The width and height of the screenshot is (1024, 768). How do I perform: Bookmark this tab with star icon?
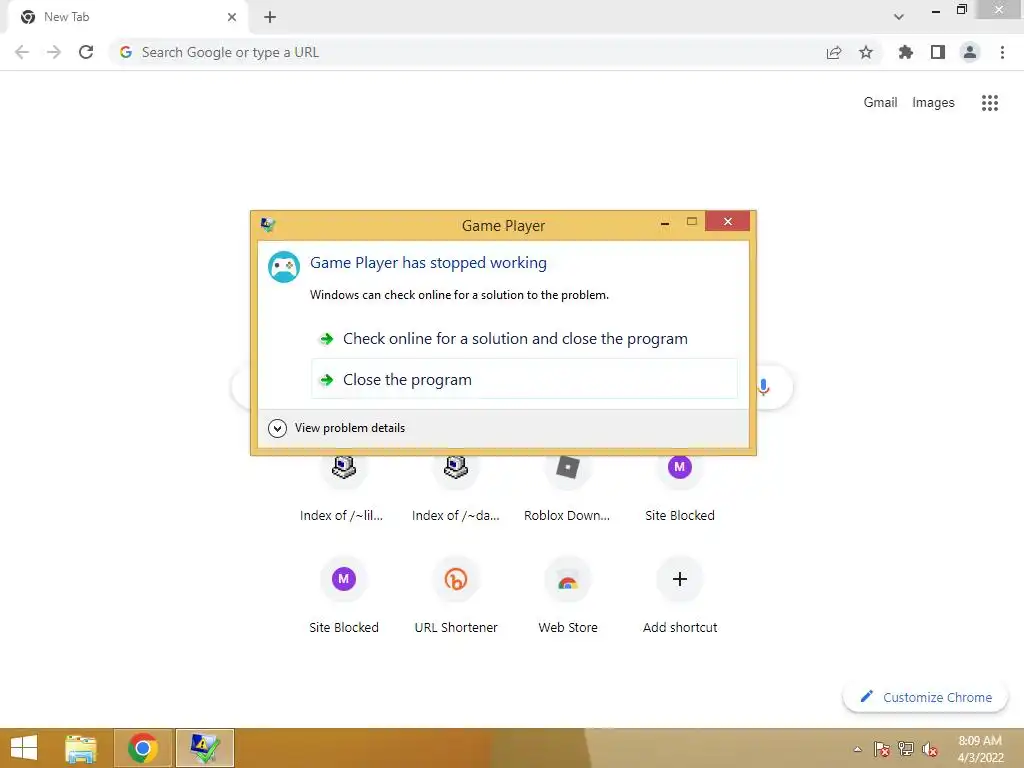[866, 52]
